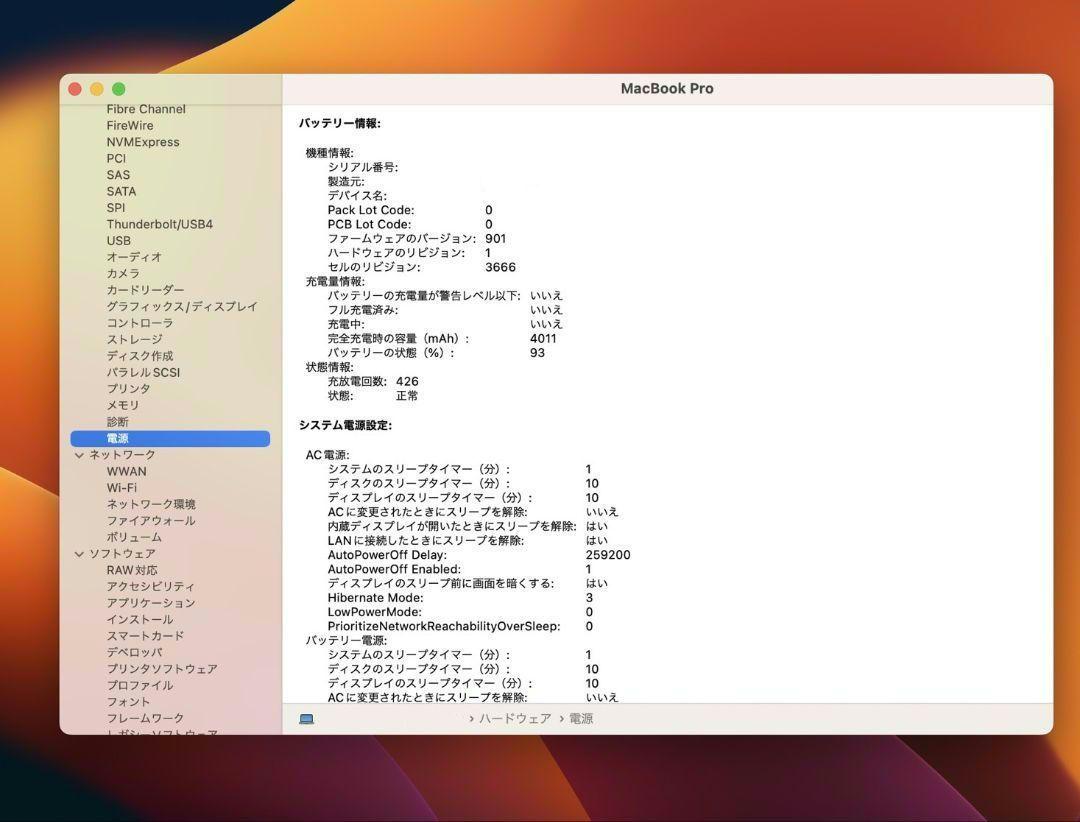Select WWAN under ネットワーク
1080x822 pixels.
click(x=127, y=471)
